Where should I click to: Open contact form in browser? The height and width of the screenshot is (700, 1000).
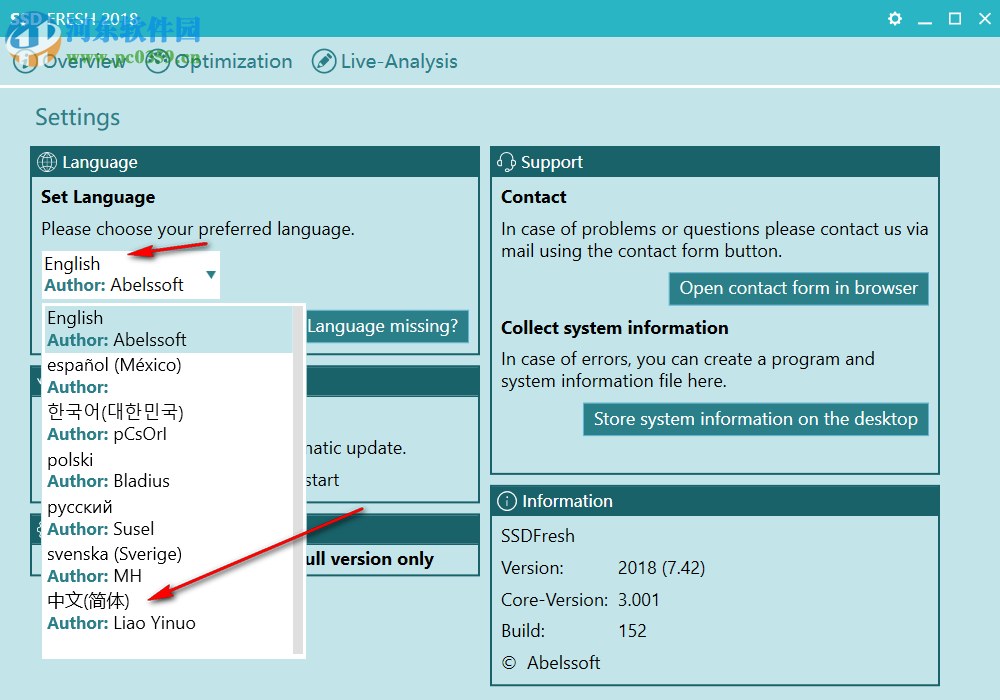point(798,288)
